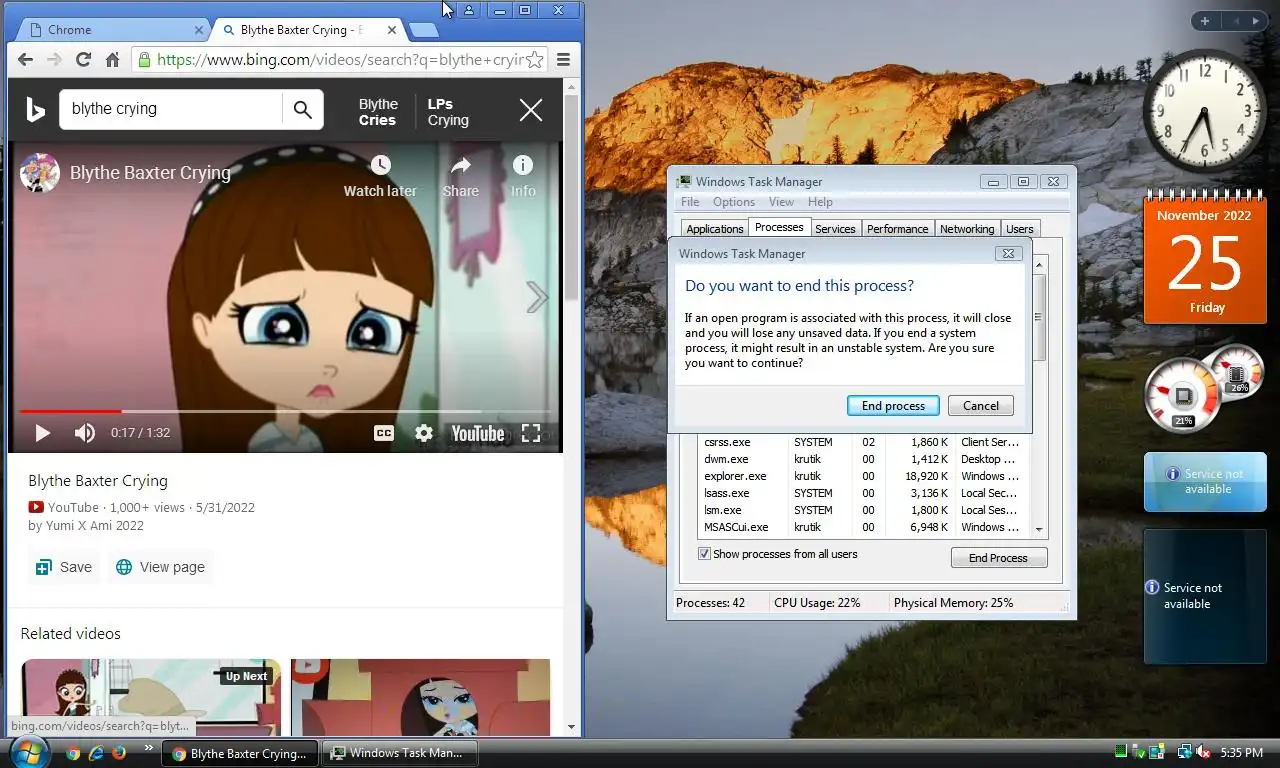The image size is (1280, 768).
Task: Select the explorer.exe process row
Action: (864, 477)
